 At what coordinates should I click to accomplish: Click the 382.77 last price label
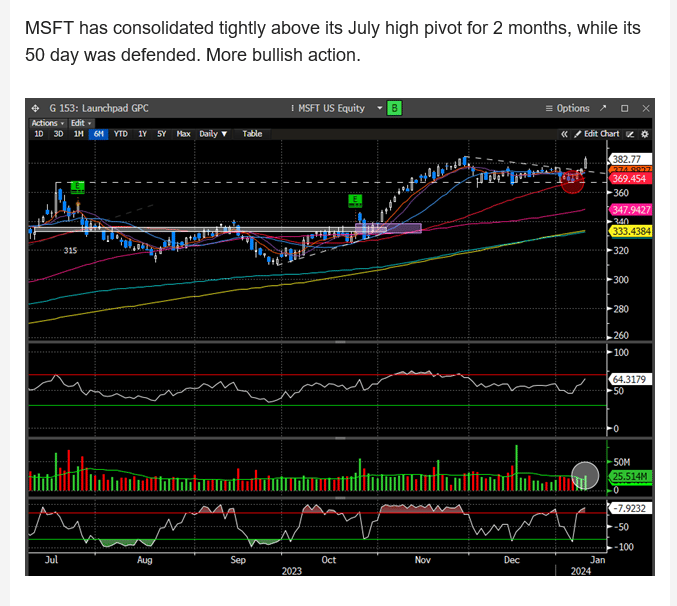(630, 159)
